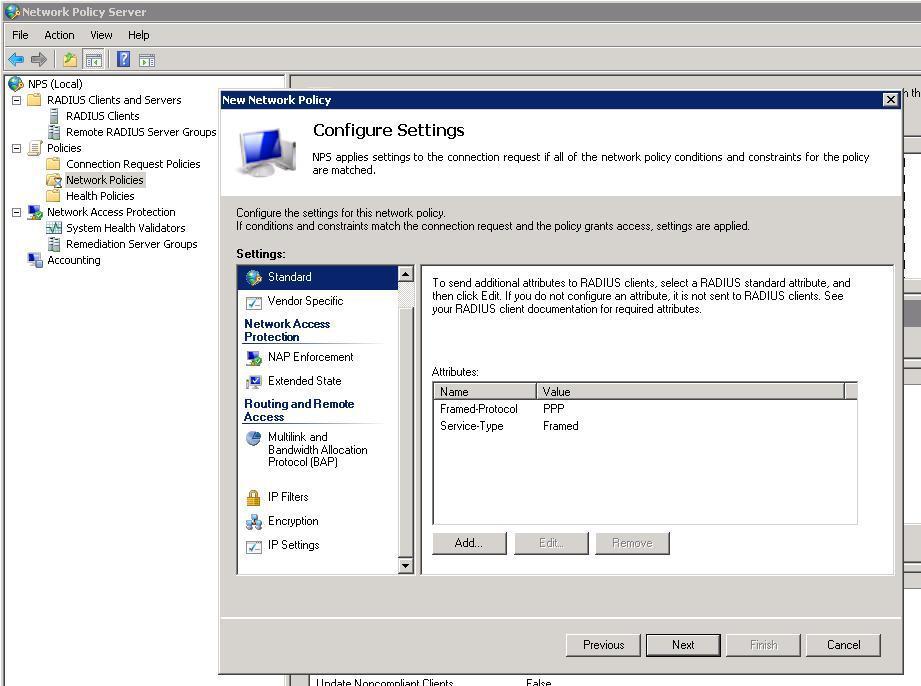This screenshot has height=686, width=921.
Task: Click the settings list scroll down arrow
Action: point(405,566)
